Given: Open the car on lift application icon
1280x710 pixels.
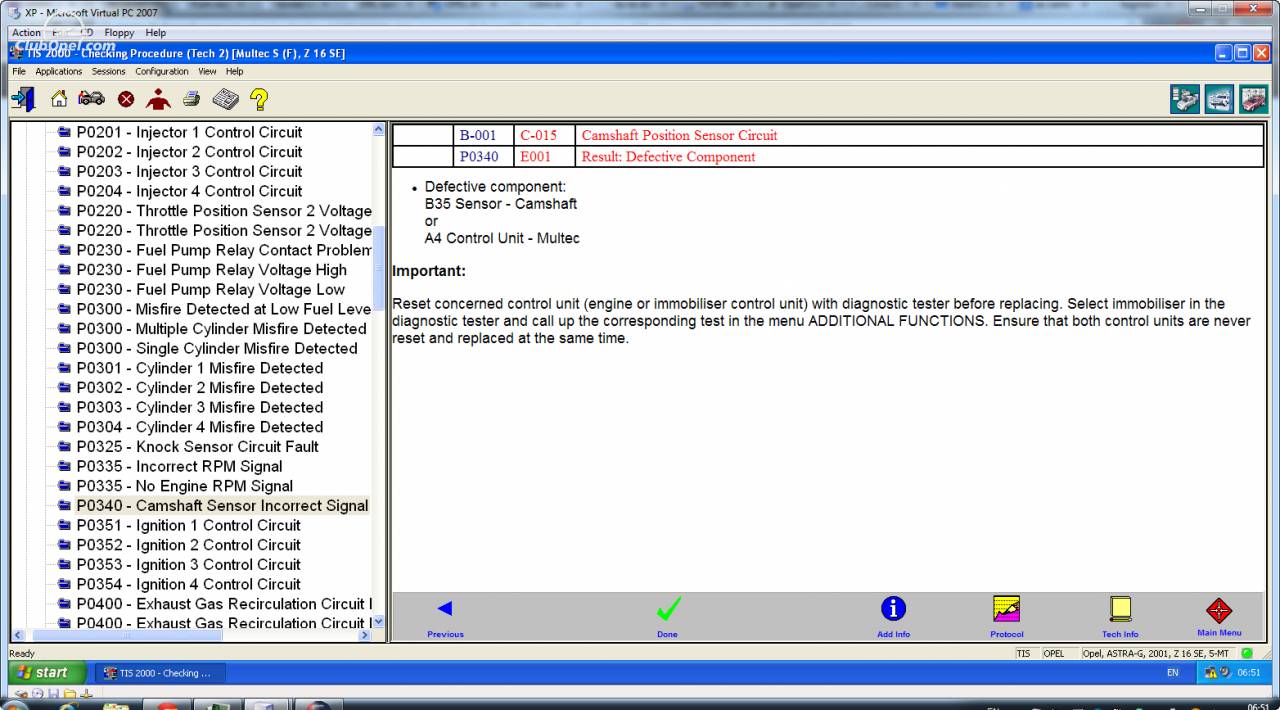Looking at the screenshot, I should click(1220, 99).
